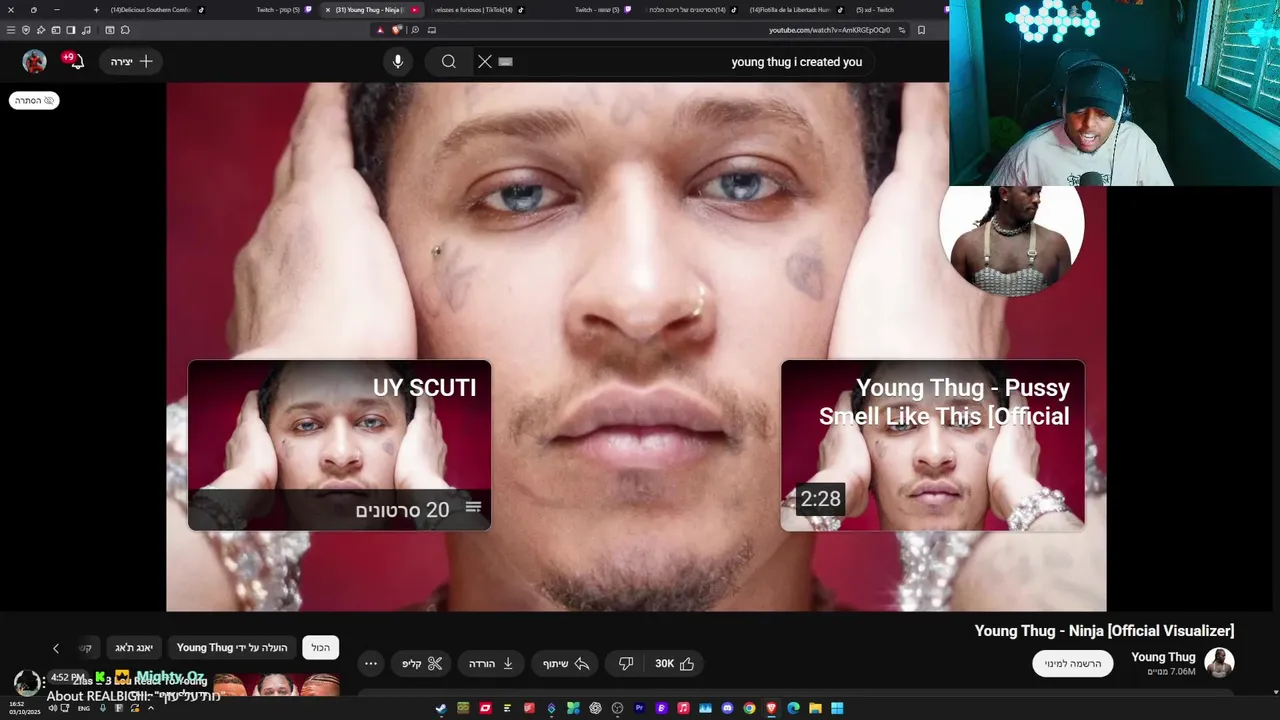Viewport: 1280px width, 720px height.
Task: Expand more chips with the chevron arrow
Action: [x=56, y=648]
